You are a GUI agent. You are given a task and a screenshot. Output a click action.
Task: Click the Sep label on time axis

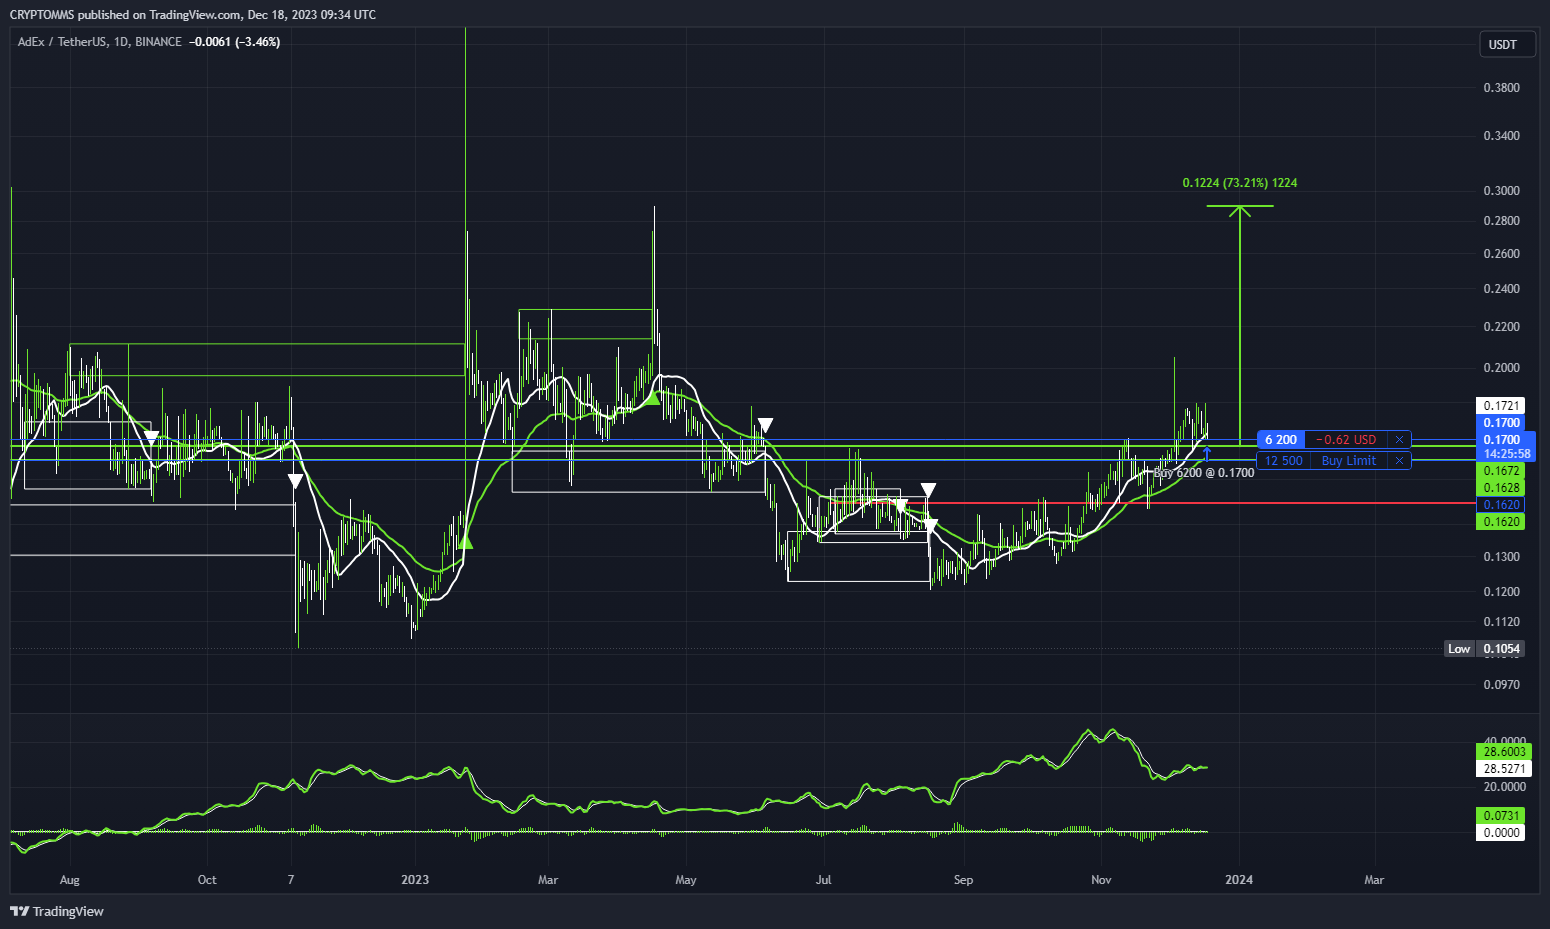point(963,880)
